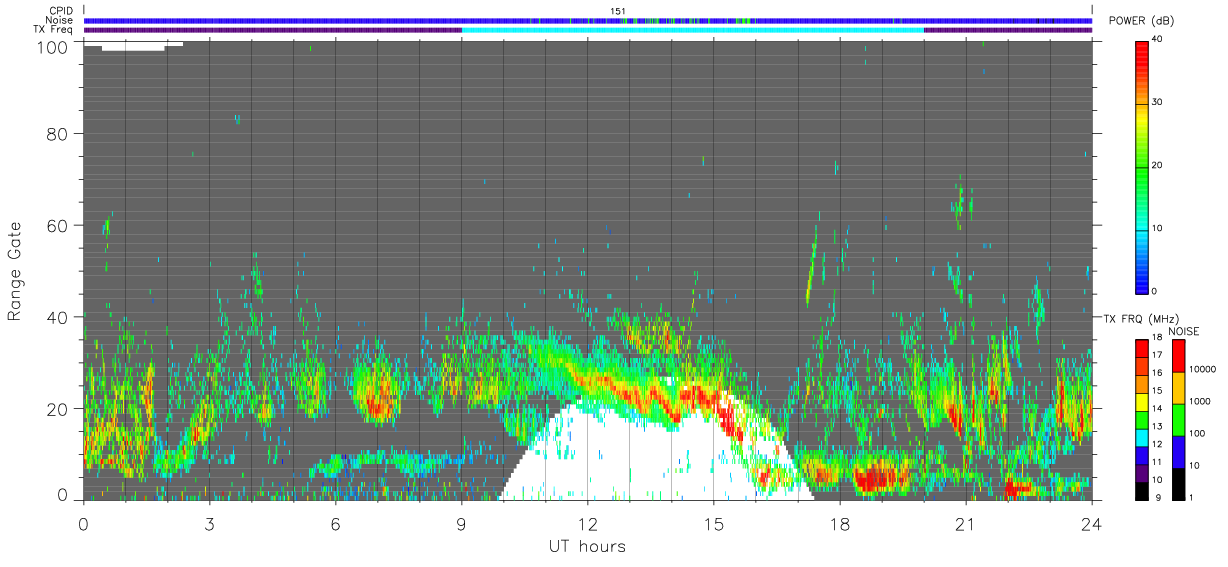Click the green segment of the NOISE colorbar
This screenshot has width=1228, height=567.
coord(1179,419)
